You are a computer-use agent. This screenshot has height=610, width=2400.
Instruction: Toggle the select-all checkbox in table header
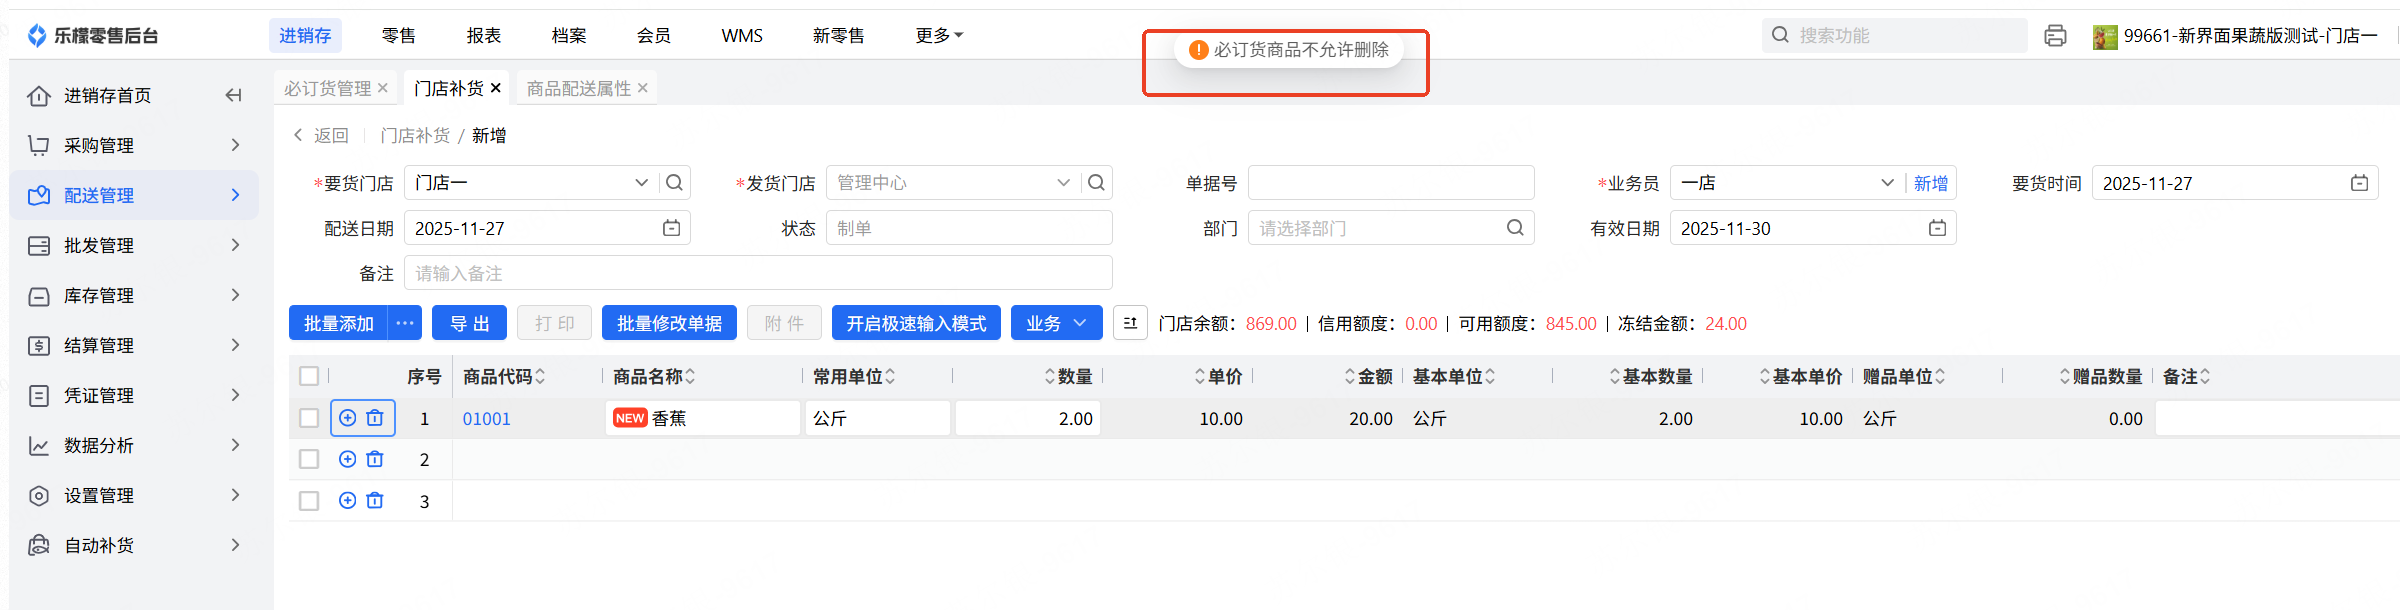[309, 376]
